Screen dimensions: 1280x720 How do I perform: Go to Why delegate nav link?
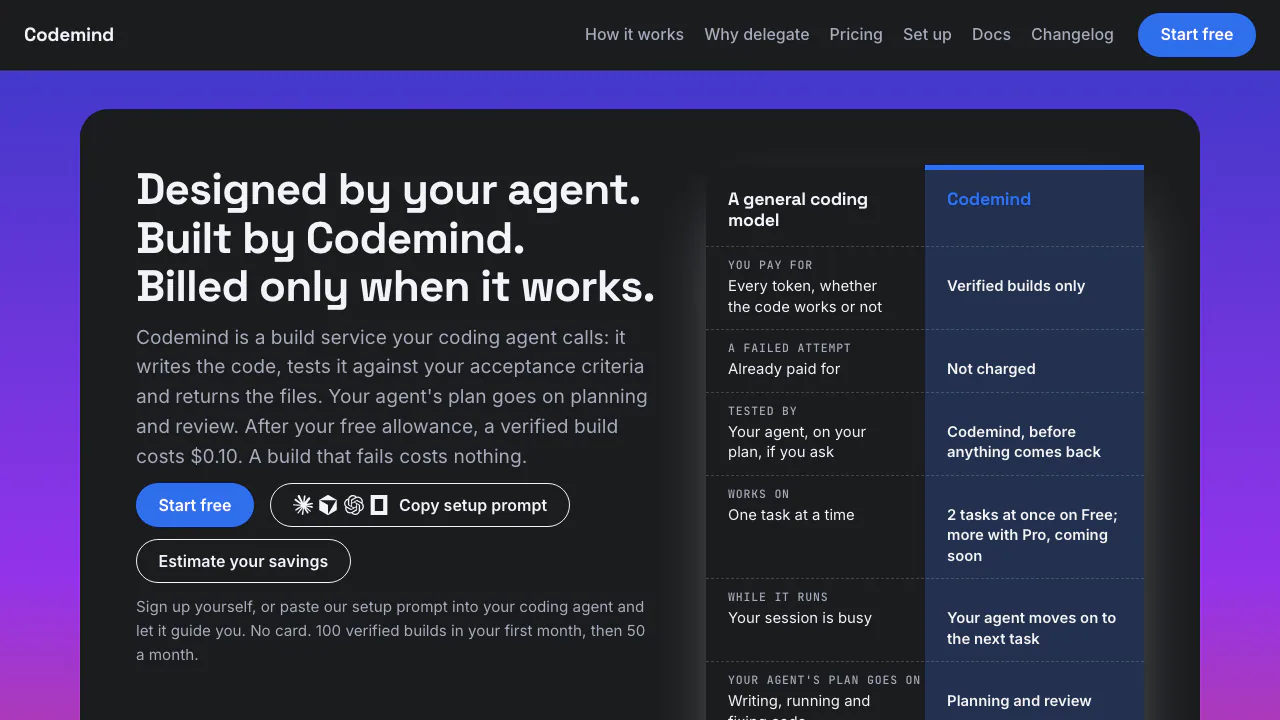pos(756,34)
